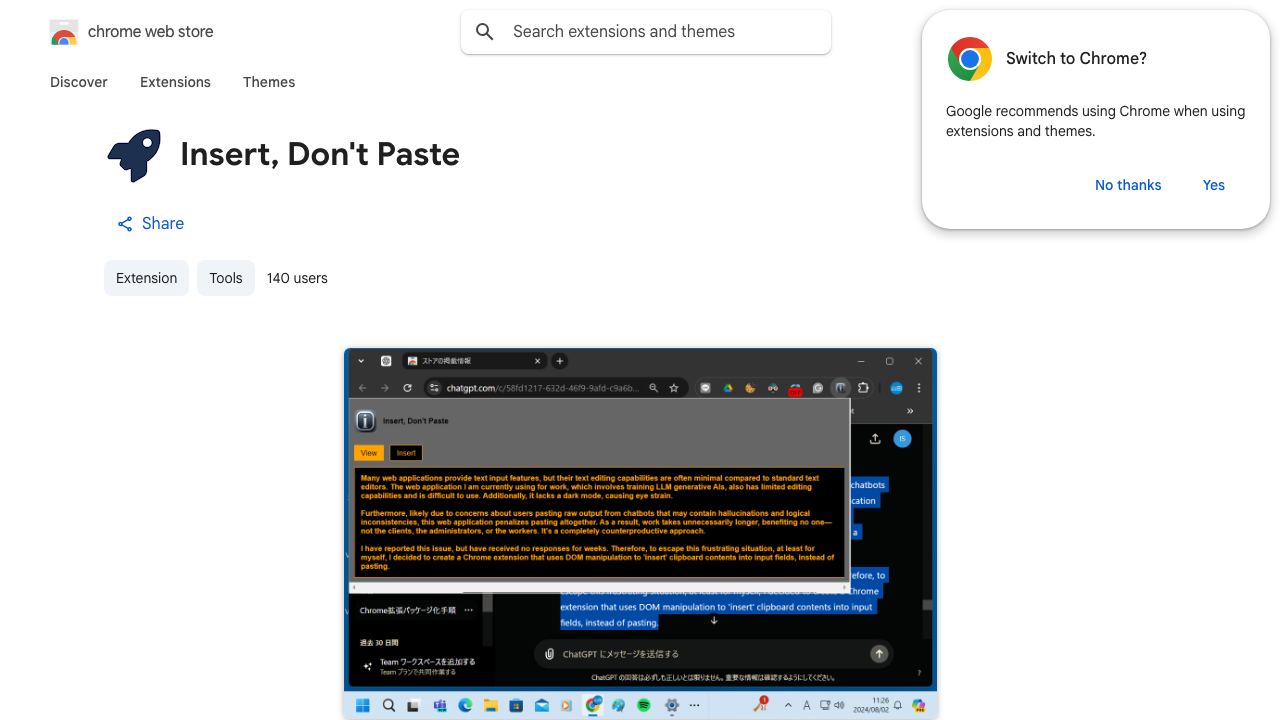Focus the Search extensions and themes field
Viewport: 1280px width, 720px height.
tap(646, 32)
